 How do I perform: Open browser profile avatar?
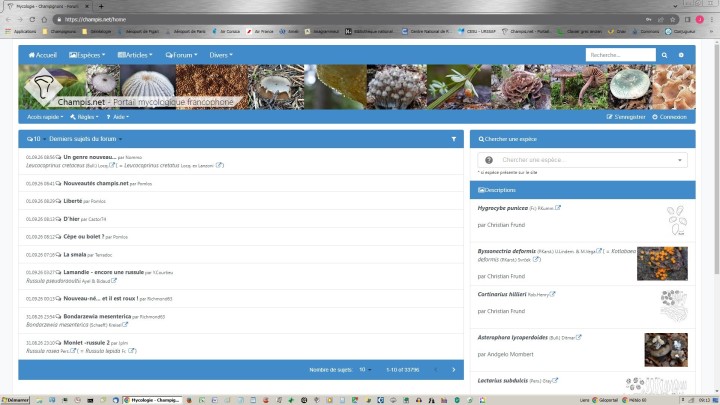[x=699, y=19]
